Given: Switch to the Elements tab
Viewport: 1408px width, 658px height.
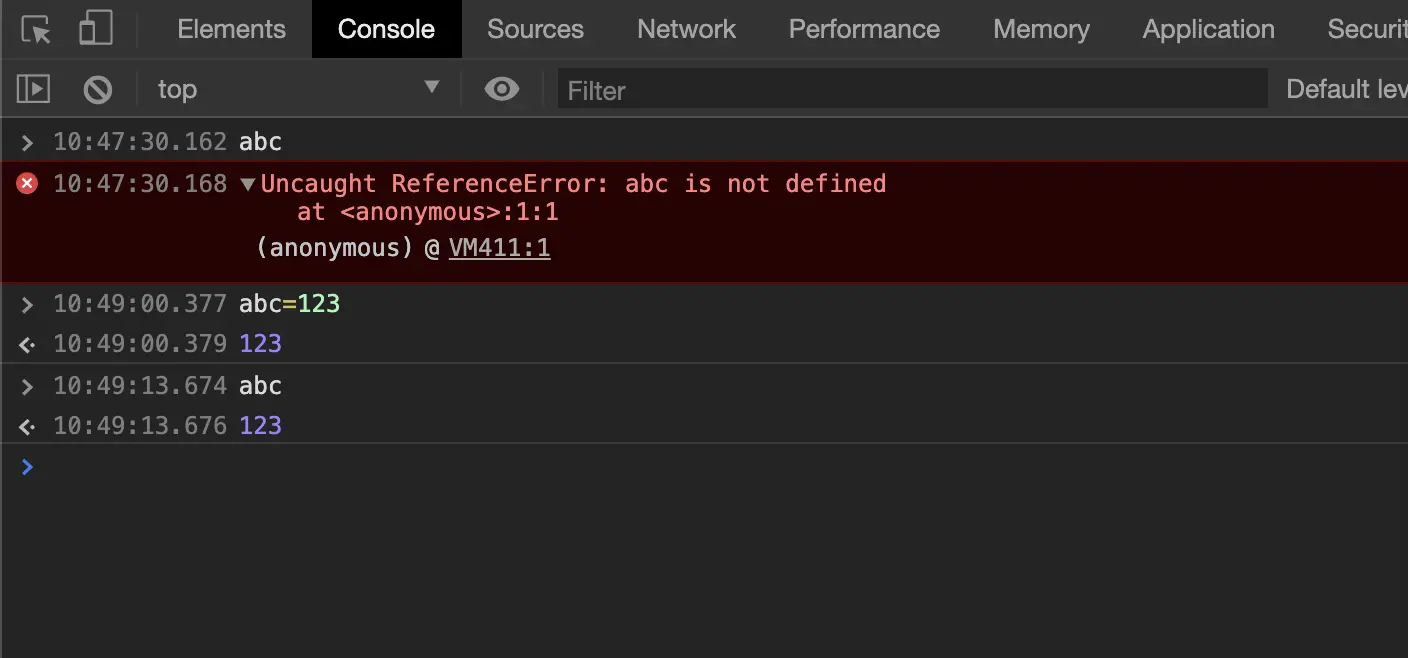Looking at the screenshot, I should click(x=231, y=30).
